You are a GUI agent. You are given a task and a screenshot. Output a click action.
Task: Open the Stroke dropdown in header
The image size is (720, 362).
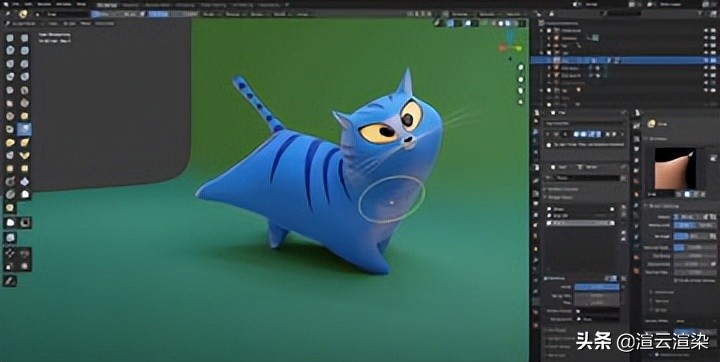pos(259,14)
